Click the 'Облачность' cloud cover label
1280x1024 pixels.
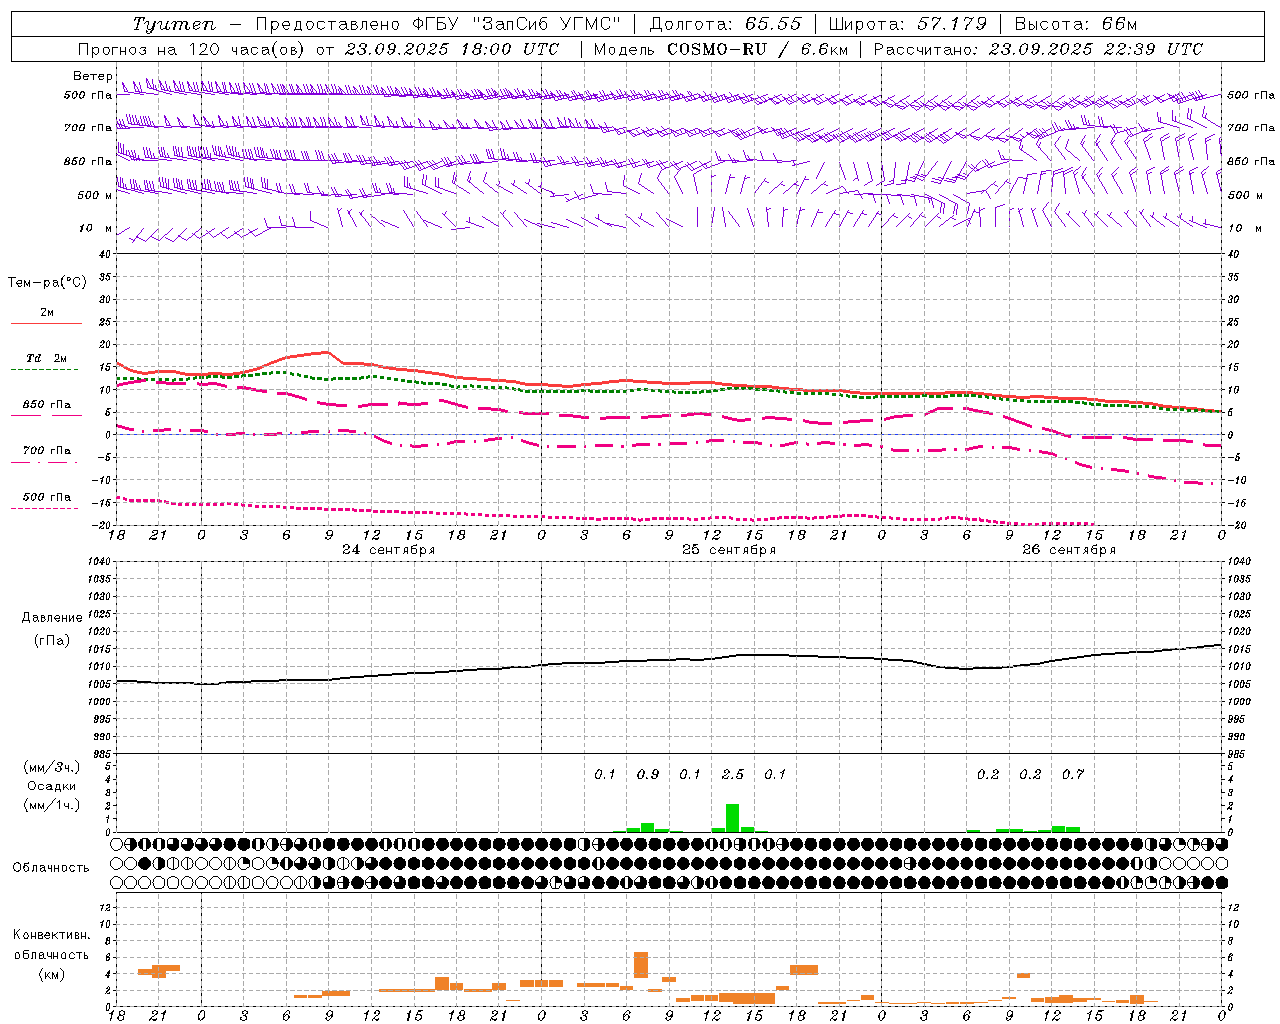51,867
